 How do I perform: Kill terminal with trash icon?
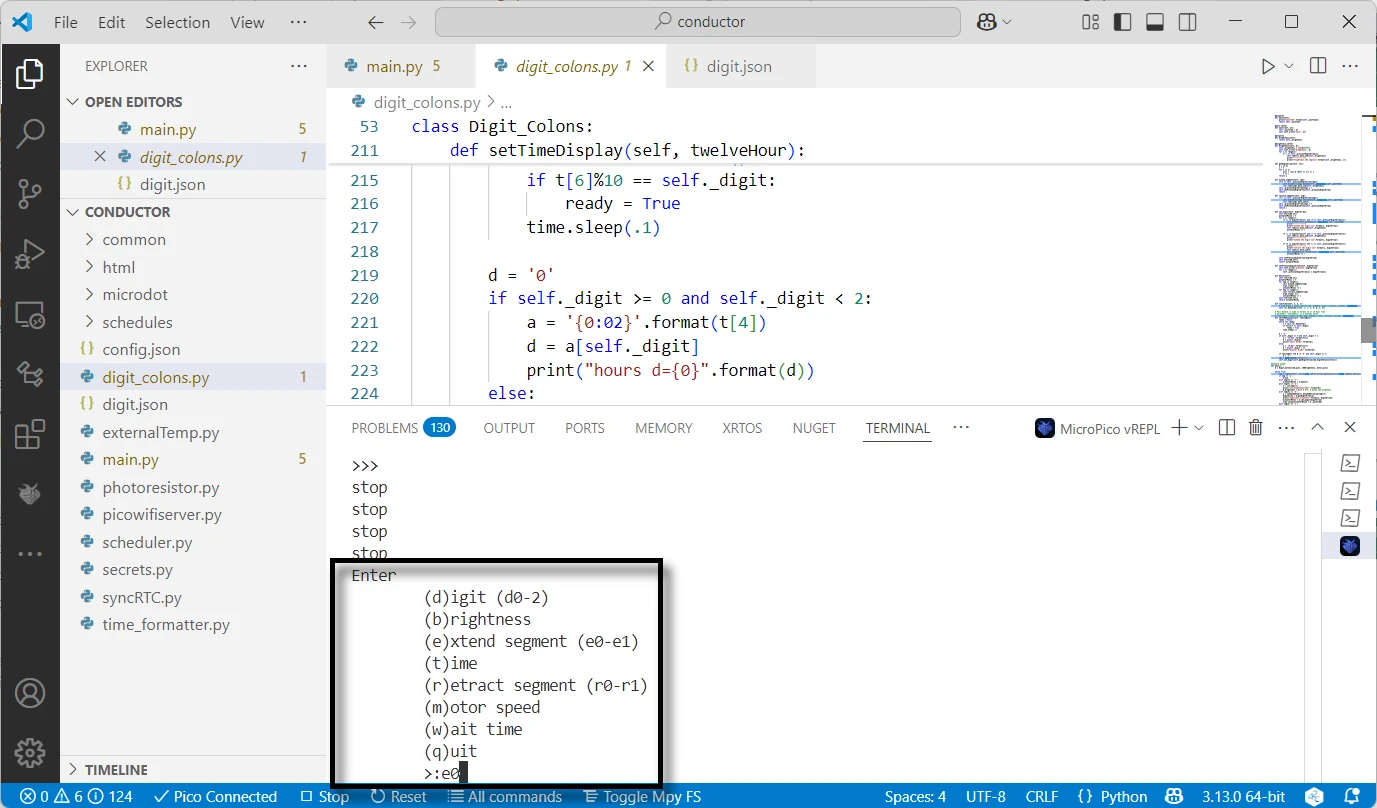[x=1256, y=428]
